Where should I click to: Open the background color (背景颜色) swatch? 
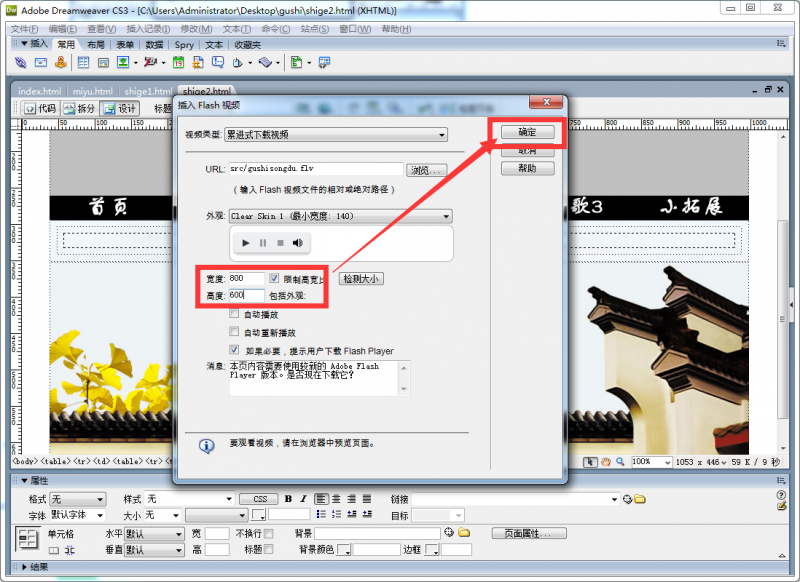[x=344, y=550]
